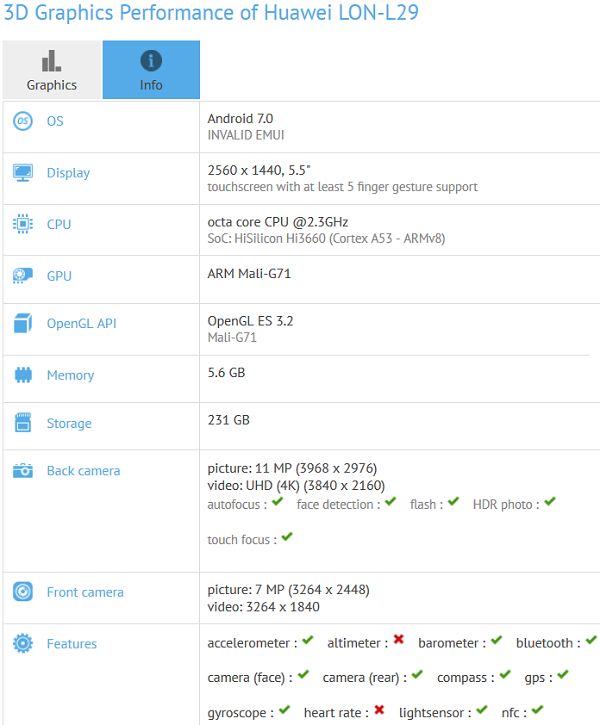Image resolution: width=600 pixels, height=725 pixels.
Task: Click the Storage label
Action: point(69,424)
